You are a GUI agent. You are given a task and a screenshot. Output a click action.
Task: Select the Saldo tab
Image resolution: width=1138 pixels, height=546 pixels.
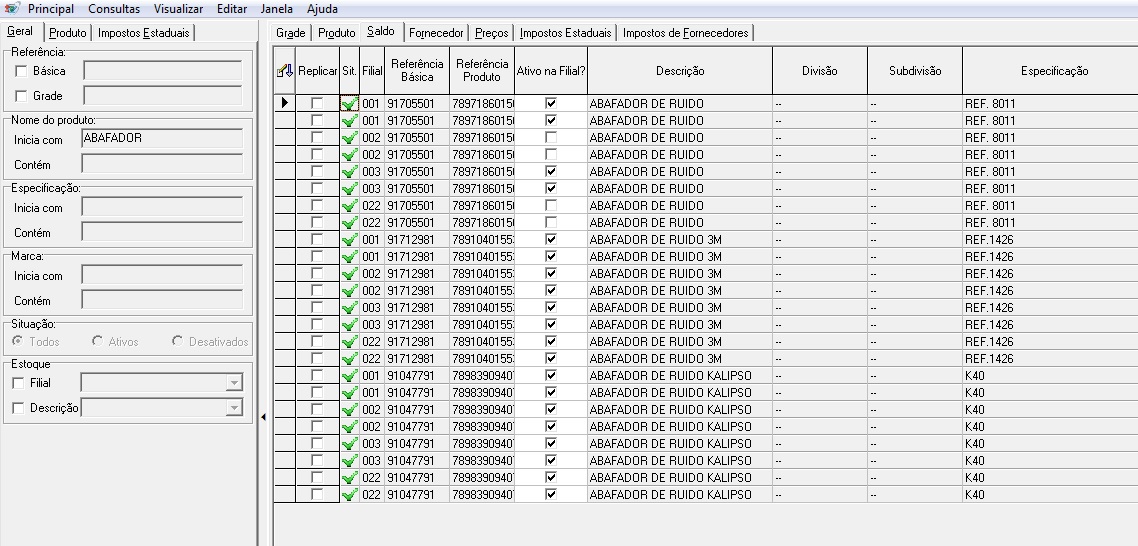[381, 32]
